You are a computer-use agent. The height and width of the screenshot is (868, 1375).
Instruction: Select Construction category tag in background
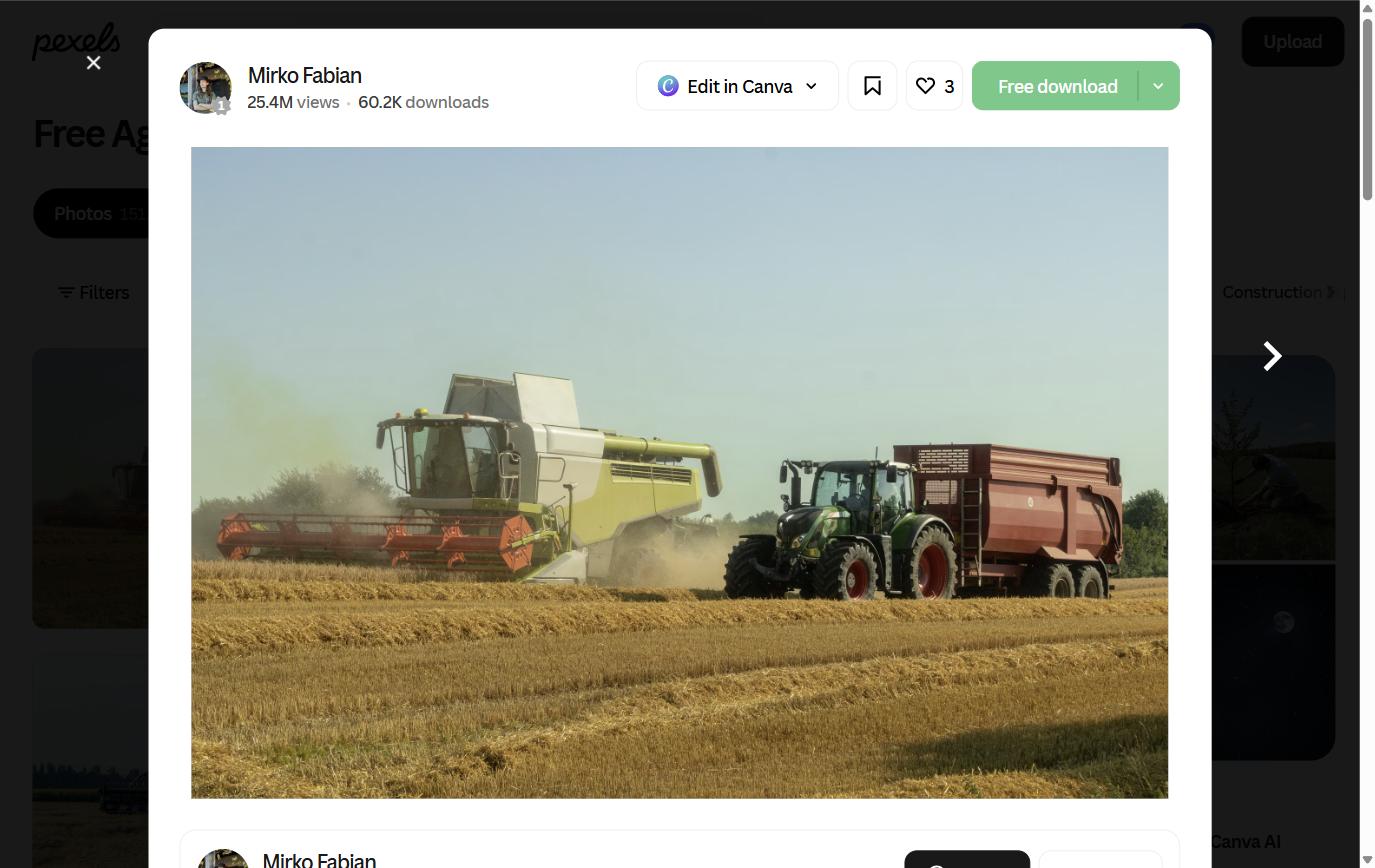pos(1272,292)
